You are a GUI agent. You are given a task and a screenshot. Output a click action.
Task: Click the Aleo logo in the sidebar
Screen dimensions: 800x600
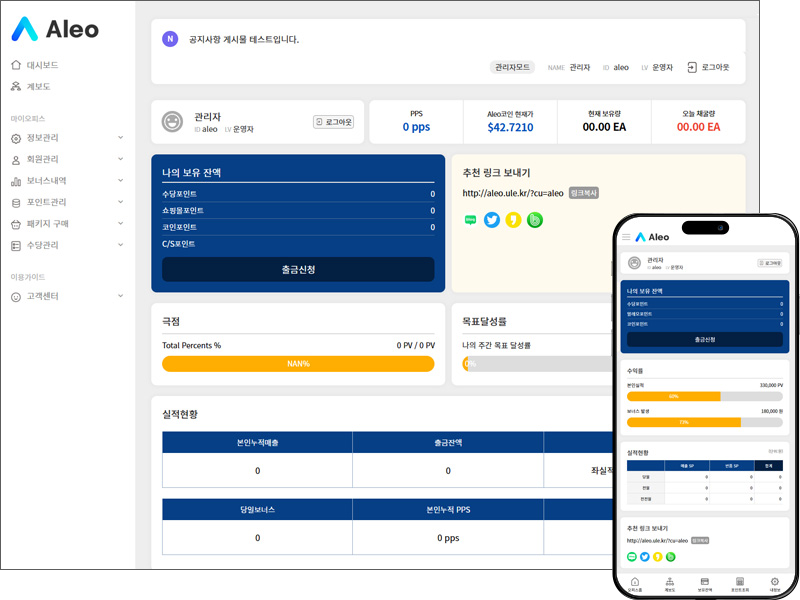(x=55, y=29)
